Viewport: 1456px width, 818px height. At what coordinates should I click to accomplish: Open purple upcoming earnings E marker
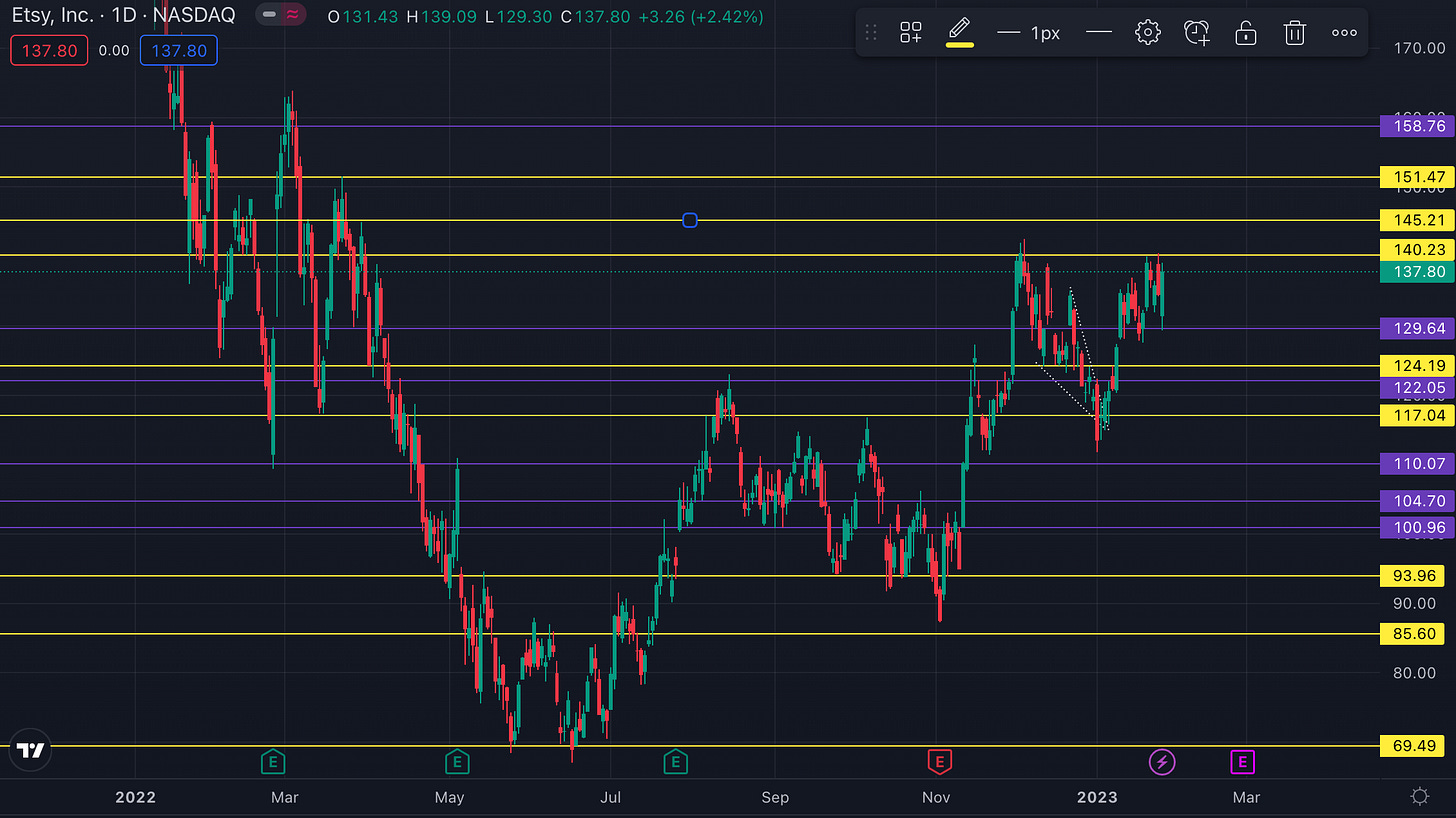(x=1242, y=763)
